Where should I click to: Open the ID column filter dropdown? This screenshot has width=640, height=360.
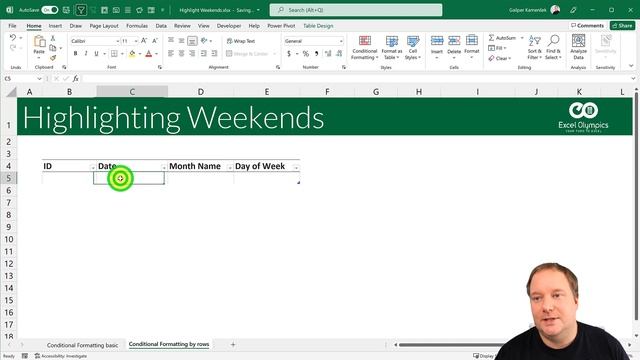92,167
